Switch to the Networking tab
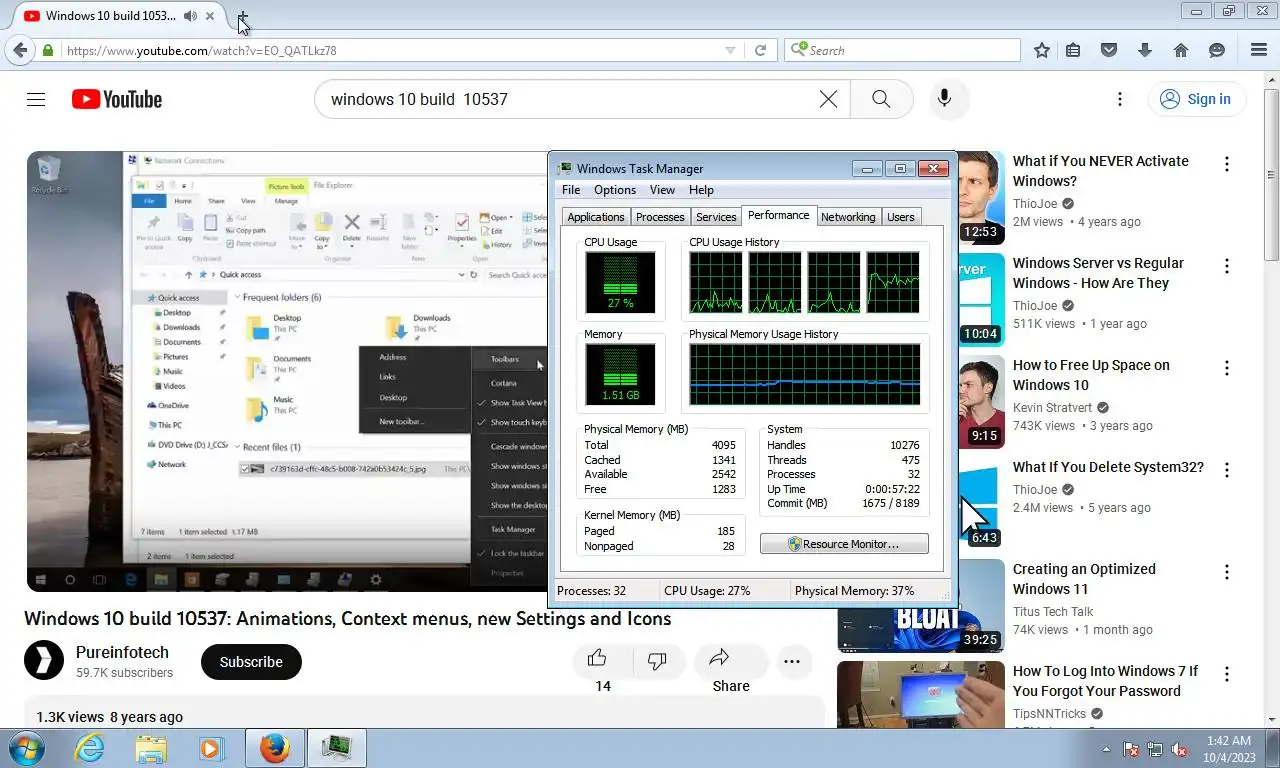The width and height of the screenshot is (1280, 768). click(848, 217)
